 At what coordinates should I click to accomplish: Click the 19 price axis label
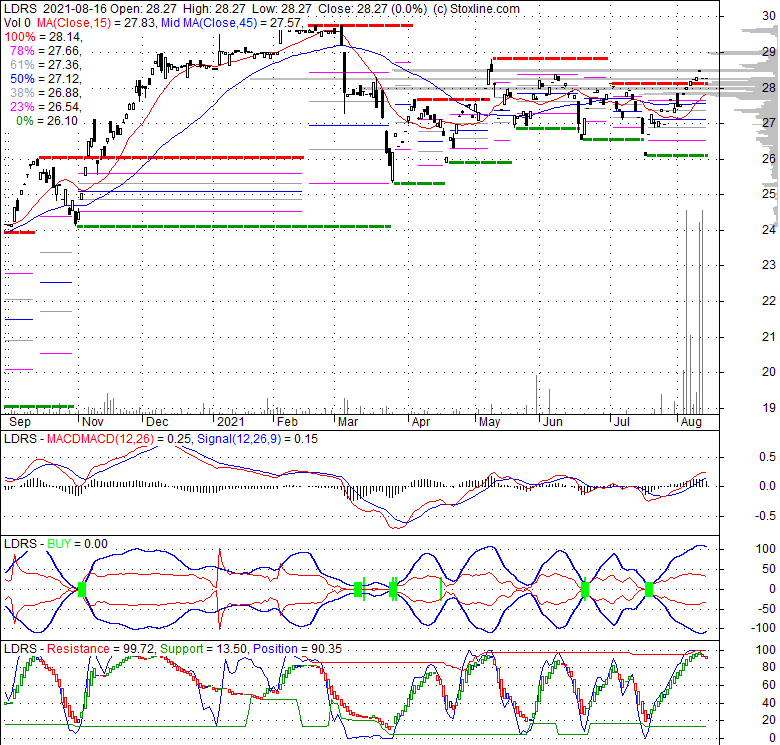coord(769,408)
